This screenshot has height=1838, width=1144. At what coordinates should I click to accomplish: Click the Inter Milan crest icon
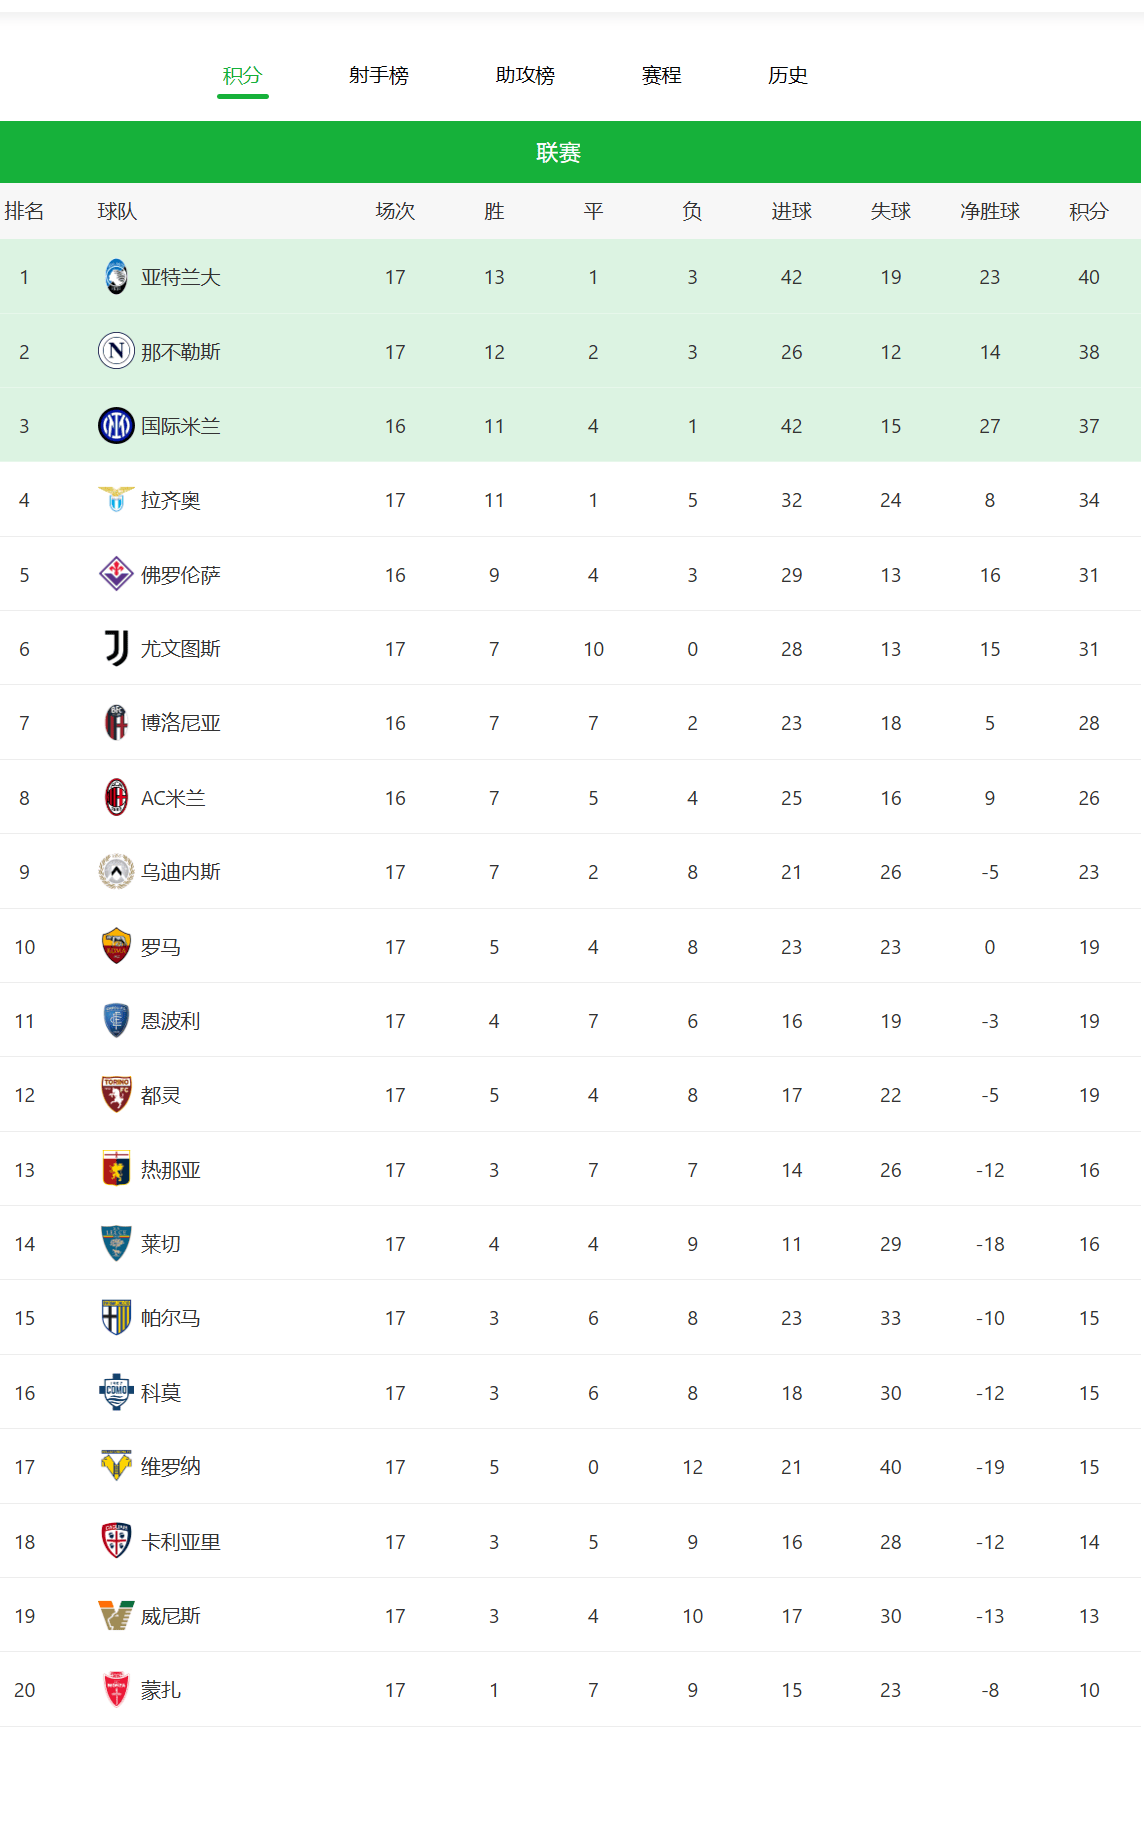pyautogui.click(x=116, y=426)
